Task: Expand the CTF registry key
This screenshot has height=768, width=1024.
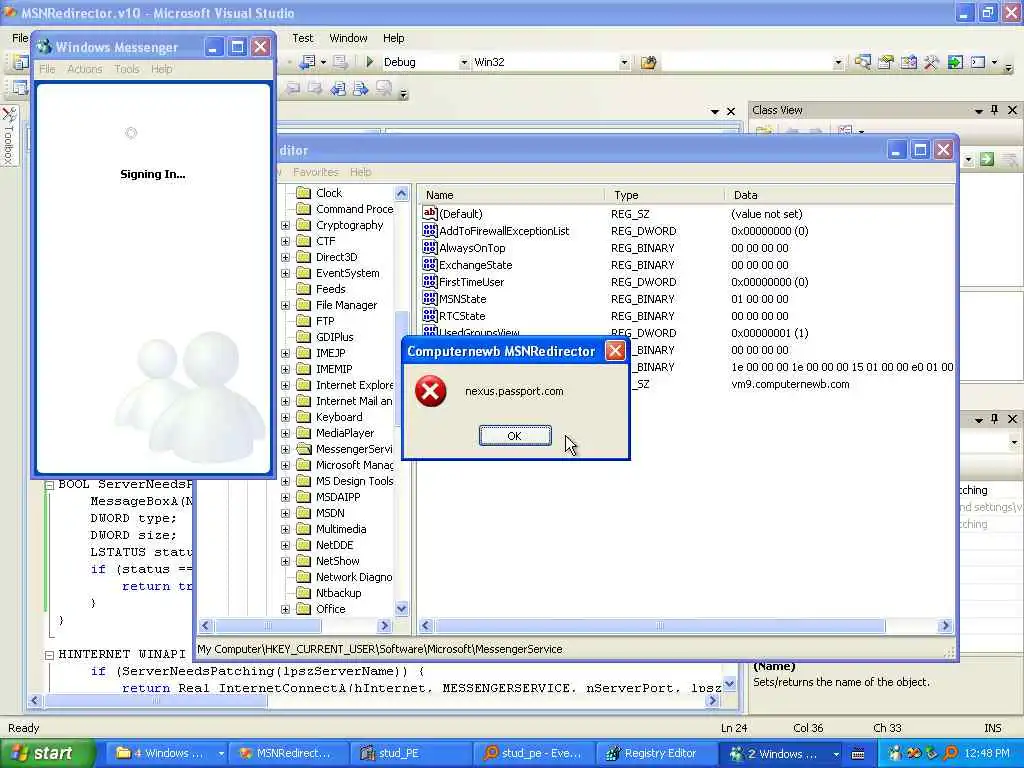Action: (285, 241)
